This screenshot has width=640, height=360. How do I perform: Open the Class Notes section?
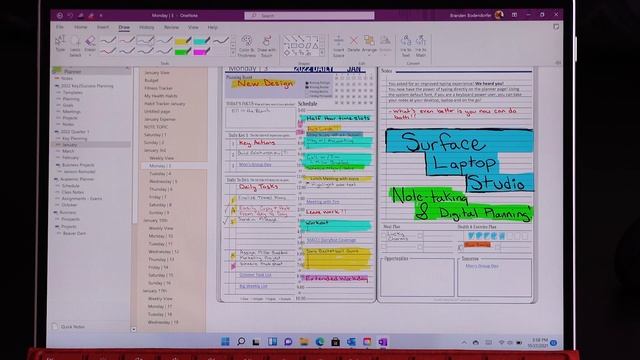tap(72, 192)
